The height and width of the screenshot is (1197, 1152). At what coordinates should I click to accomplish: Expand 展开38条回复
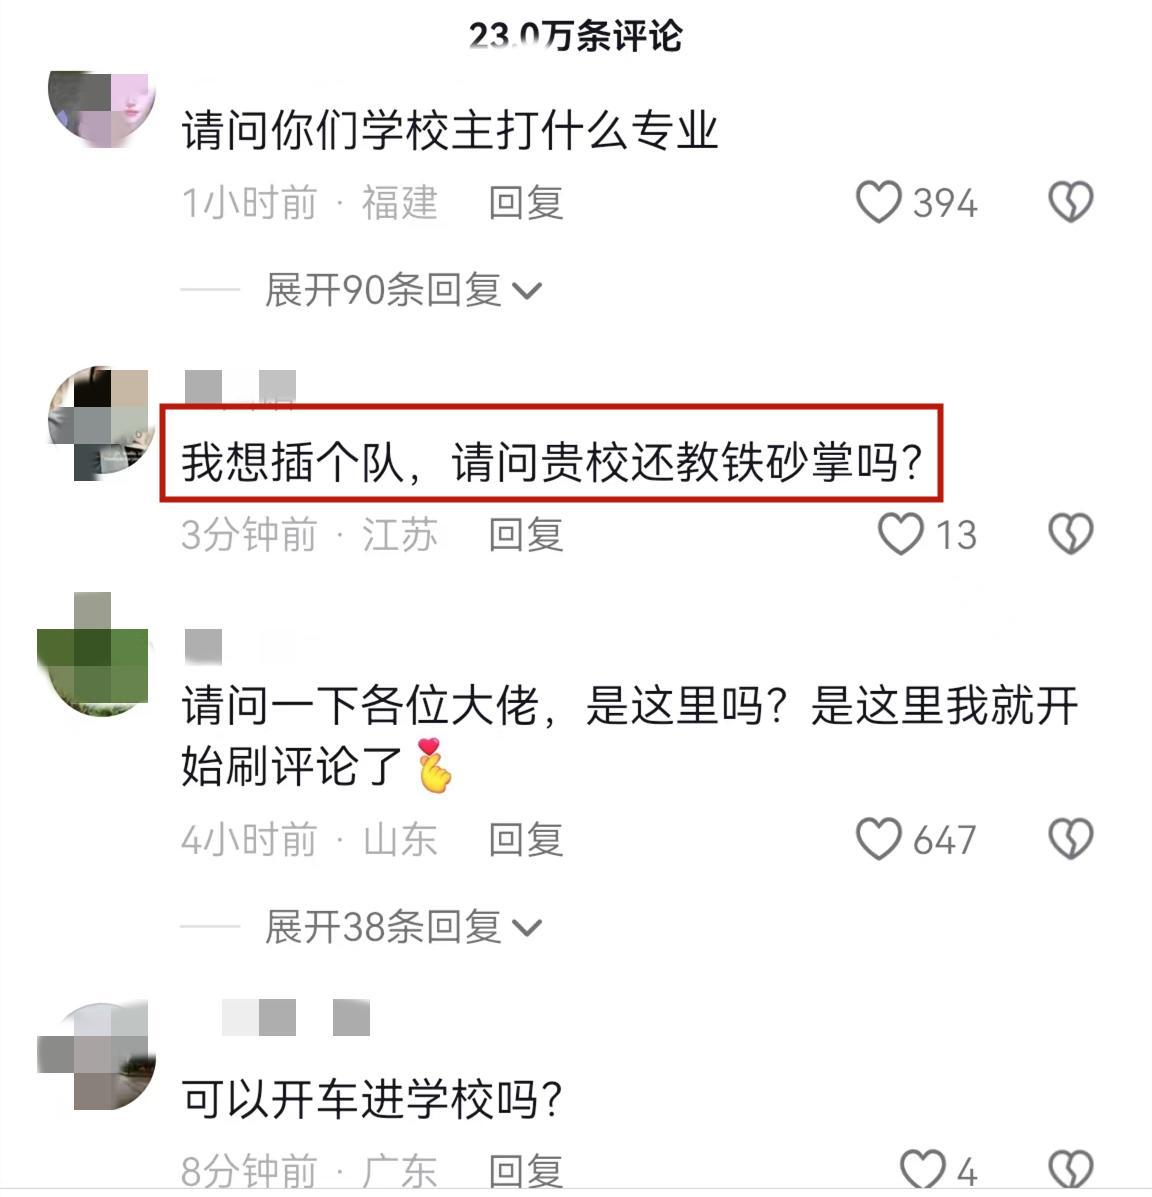click(x=403, y=927)
